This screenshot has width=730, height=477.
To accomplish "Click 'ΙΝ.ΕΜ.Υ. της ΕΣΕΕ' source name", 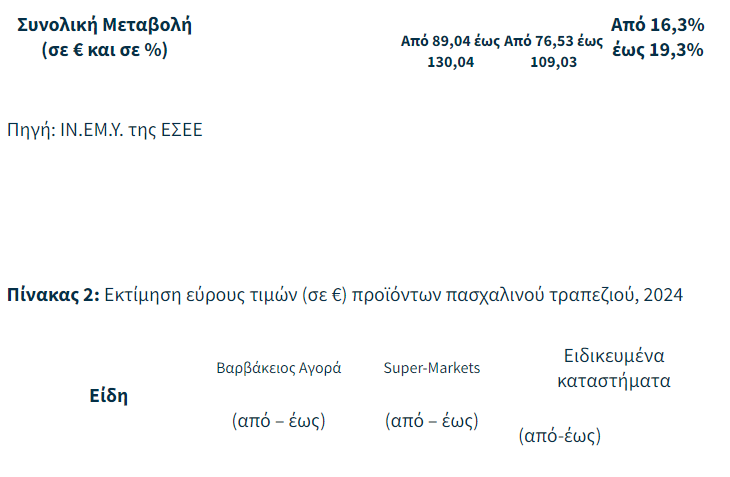I will 129,130.
